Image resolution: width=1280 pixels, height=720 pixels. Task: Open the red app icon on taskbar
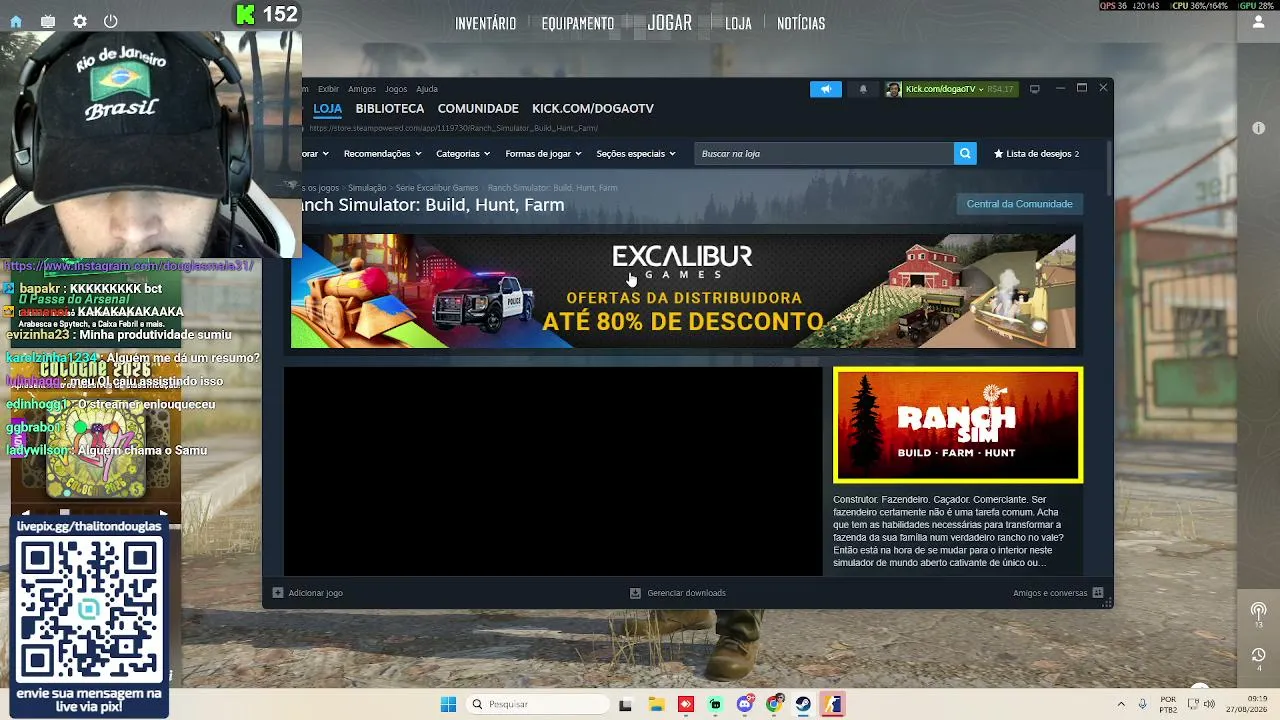point(685,704)
